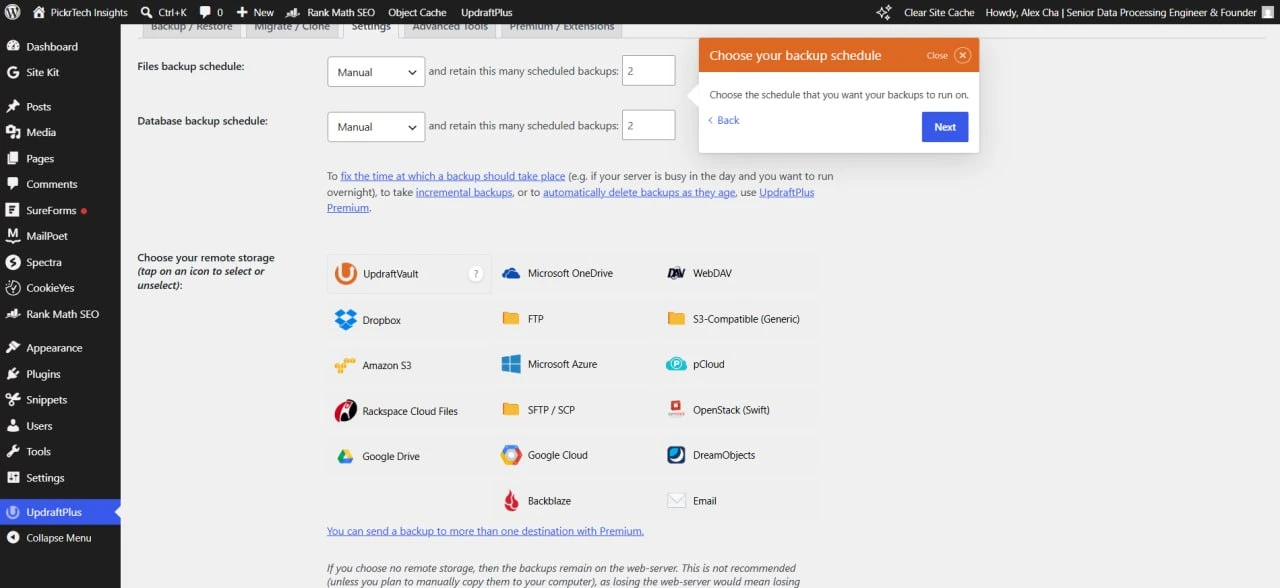This screenshot has width=1280, height=588.
Task: Open the New content menu in admin bar
Action: pos(255,12)
